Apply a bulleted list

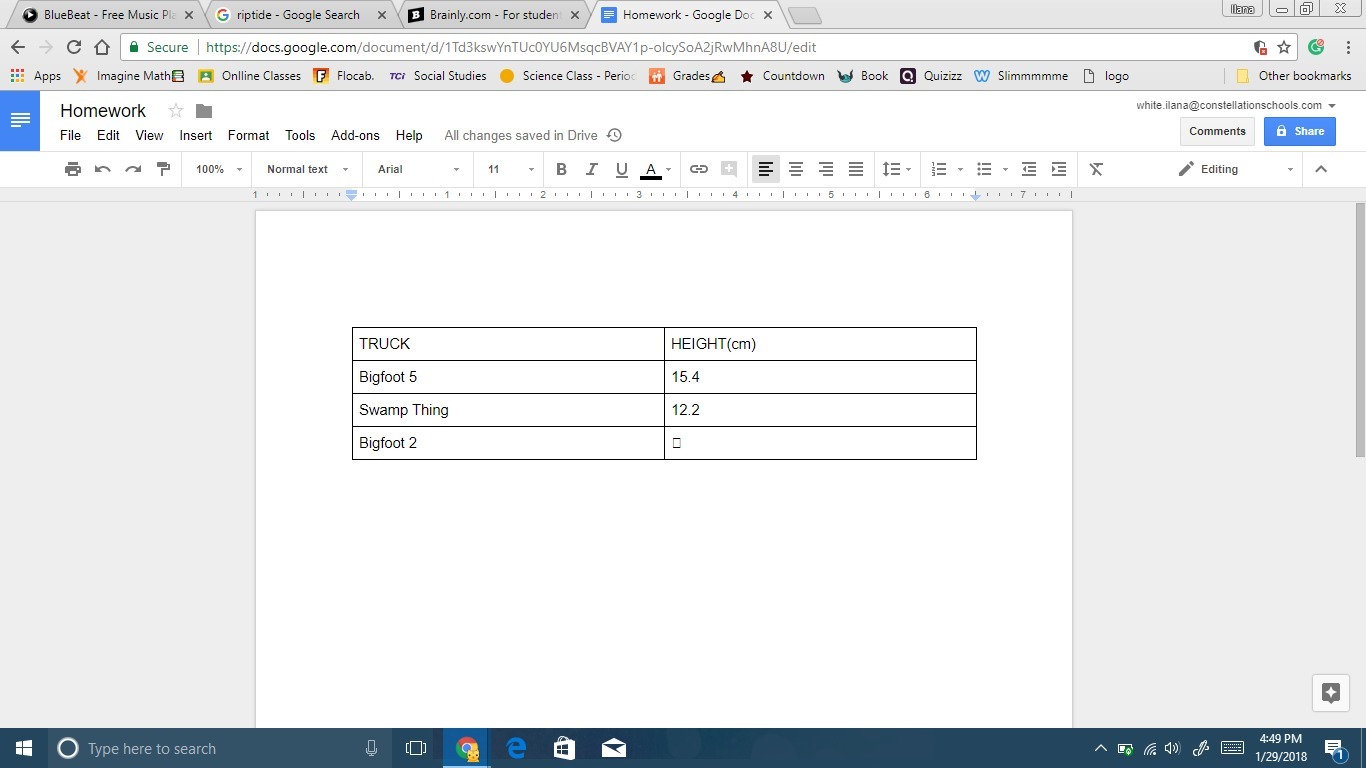(x=984, y=169)
